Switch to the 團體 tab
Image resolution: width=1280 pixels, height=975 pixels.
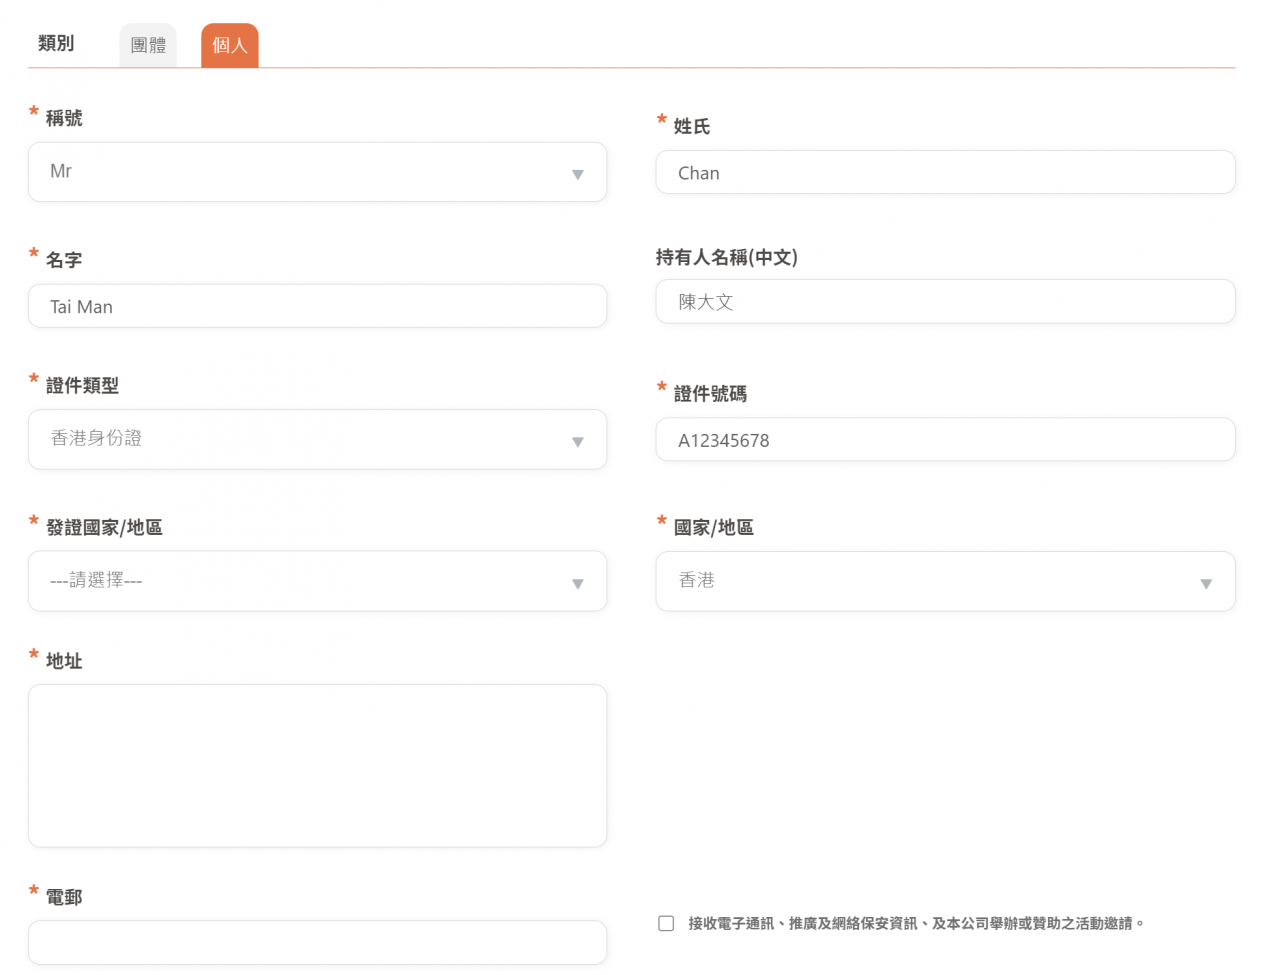pos(148,46)
